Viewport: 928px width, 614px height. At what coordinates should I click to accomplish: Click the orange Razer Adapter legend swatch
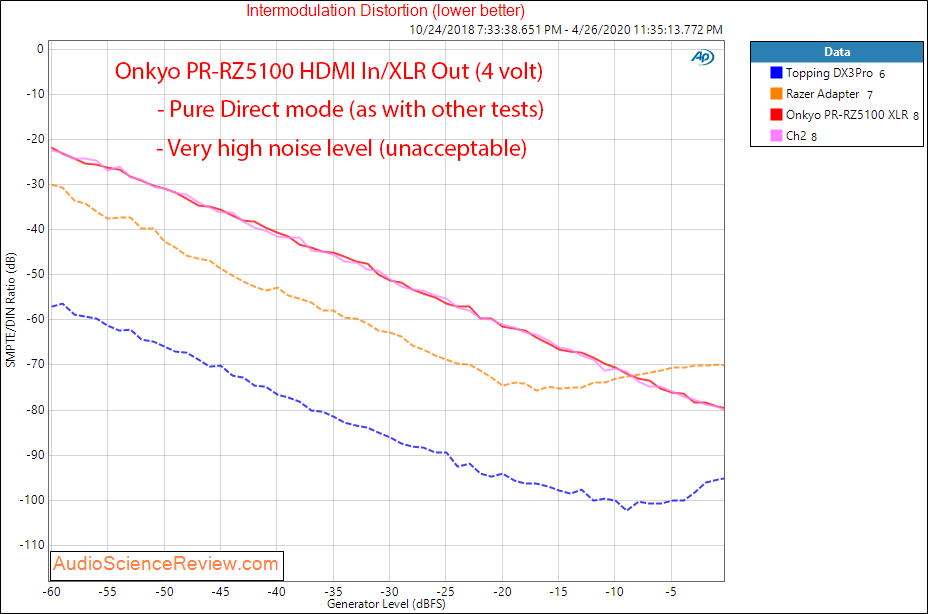pos(776,94)
